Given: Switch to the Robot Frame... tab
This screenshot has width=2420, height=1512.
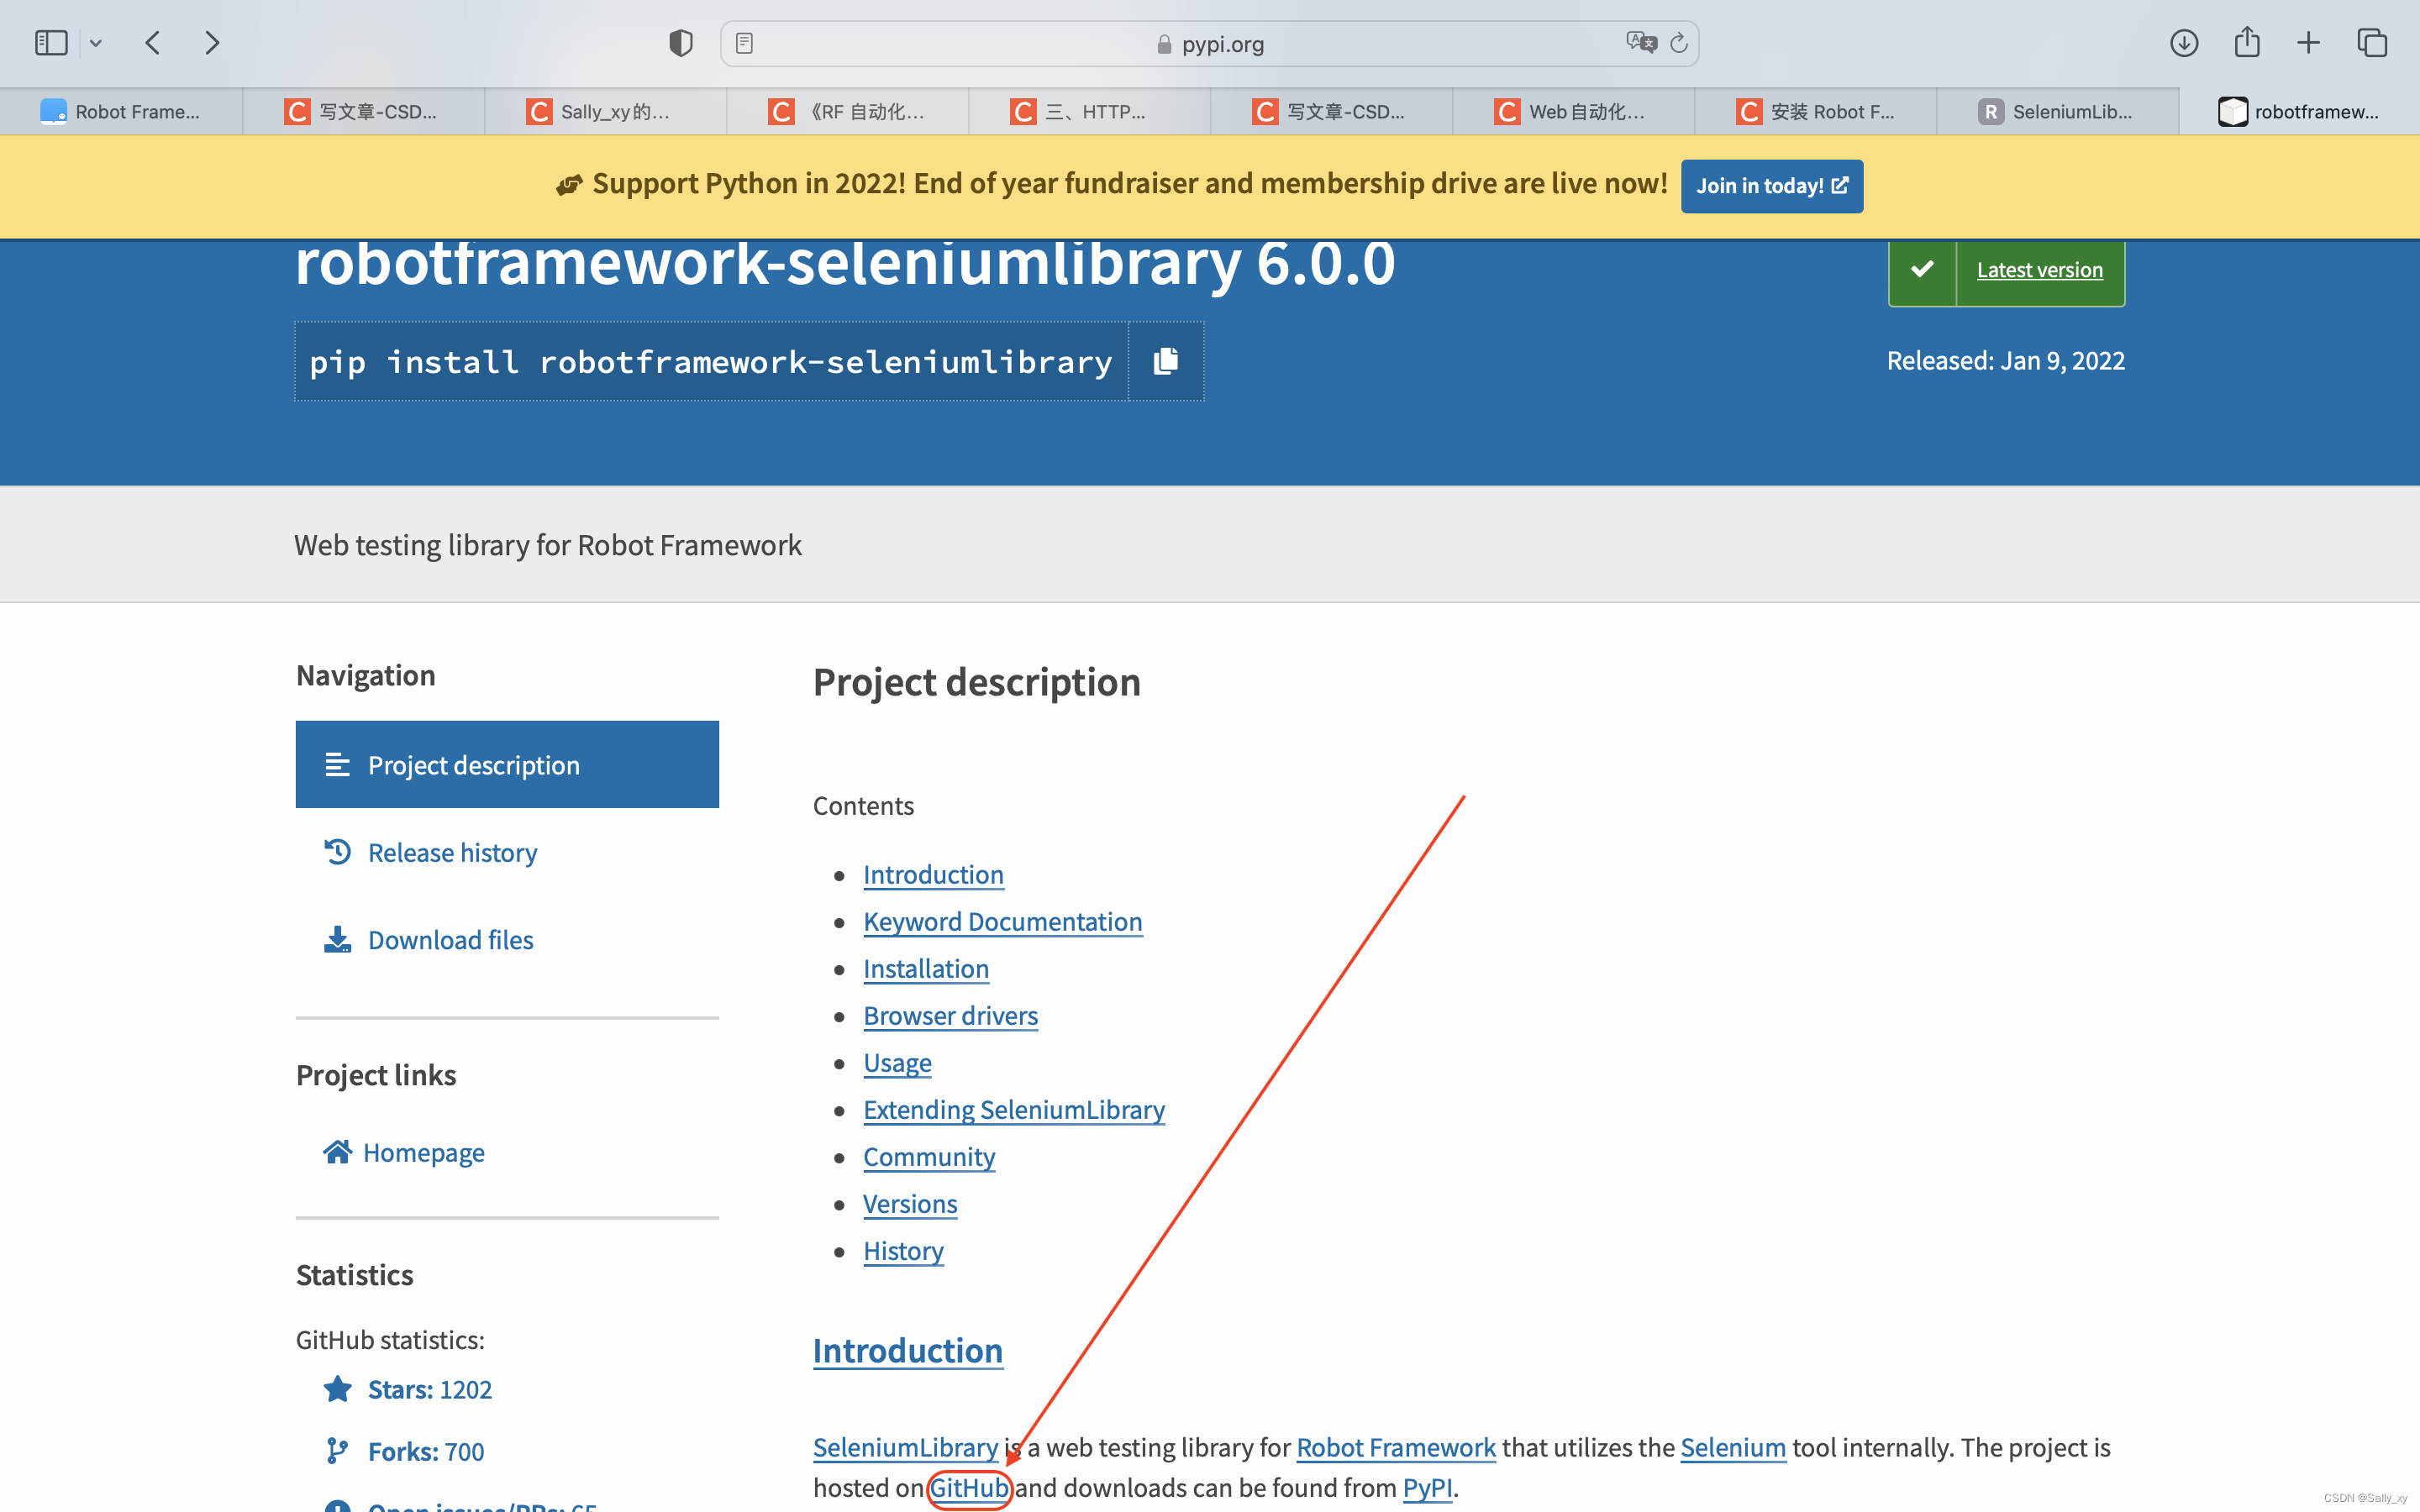Looking at the screenshot, I should pos(121,112).
